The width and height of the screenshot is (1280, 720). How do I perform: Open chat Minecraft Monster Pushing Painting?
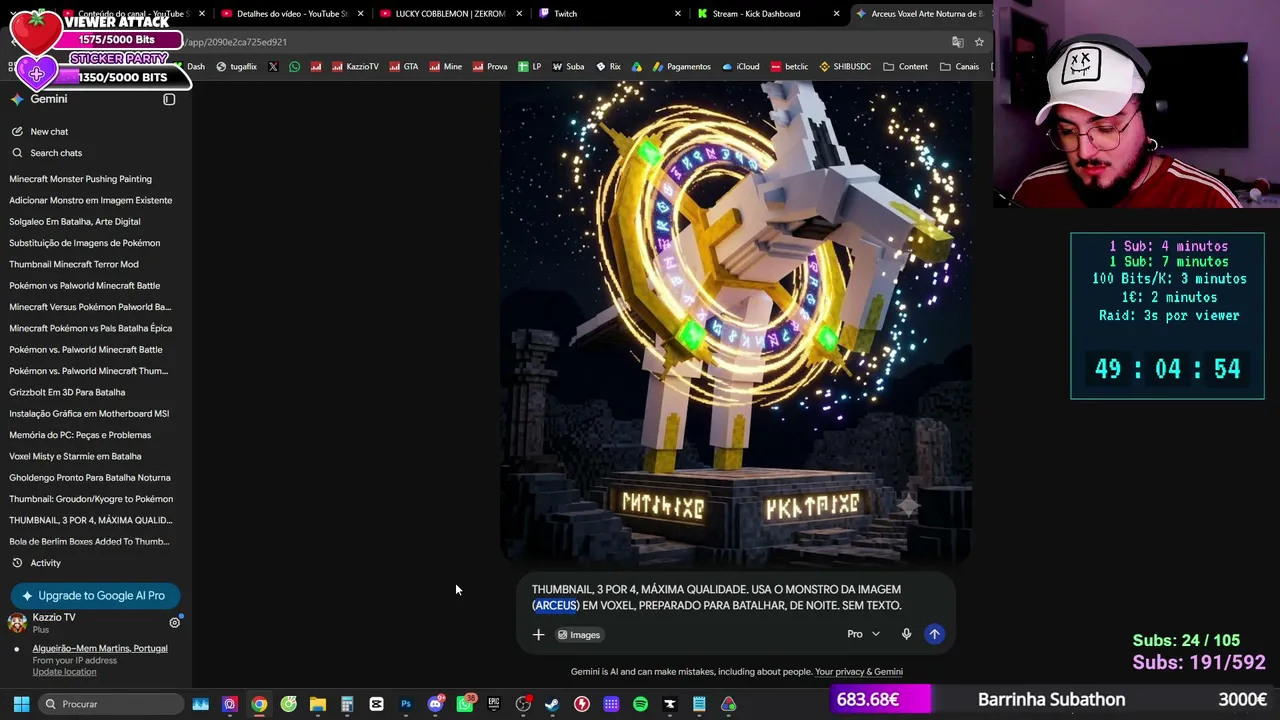(x=81, y=179)
